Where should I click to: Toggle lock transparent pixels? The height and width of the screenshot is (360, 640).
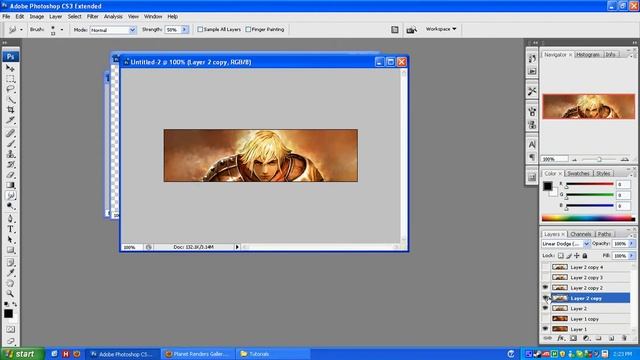[x=561, y=256]
